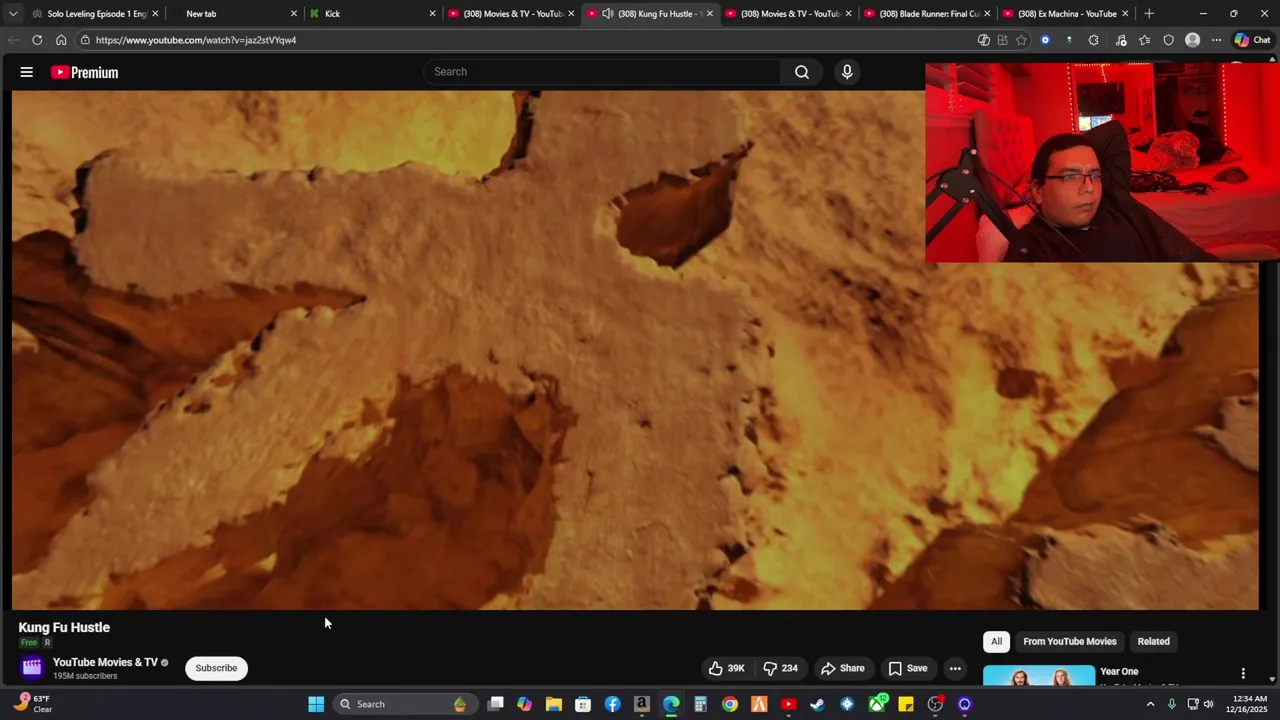Click the YouTube search input field
Screen dimensions: 1280x720
pos(603,72)
